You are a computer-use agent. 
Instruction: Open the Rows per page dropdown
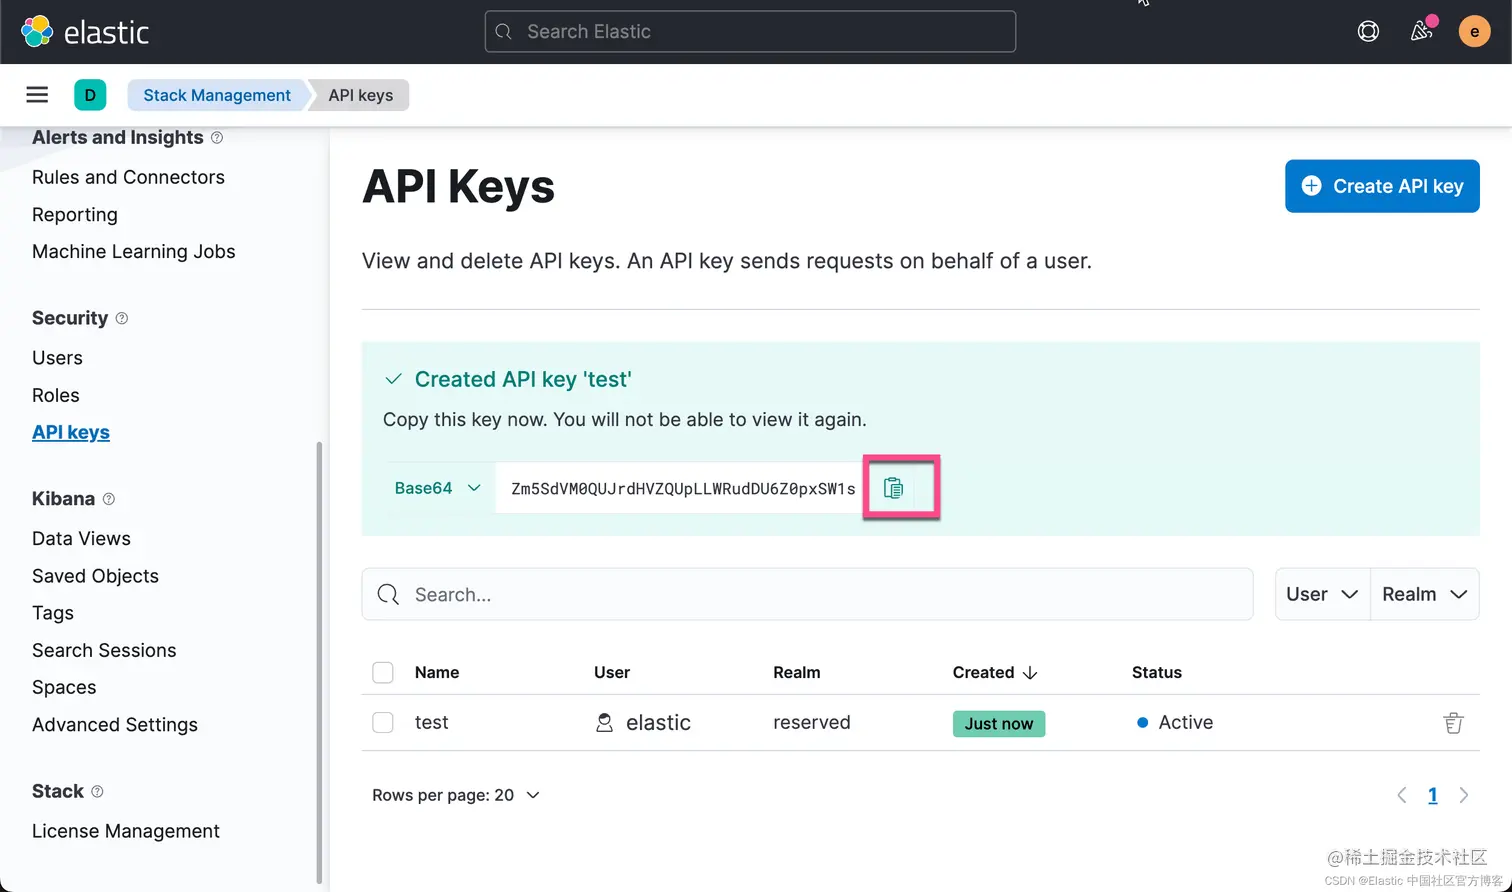(x=456, y=795)
